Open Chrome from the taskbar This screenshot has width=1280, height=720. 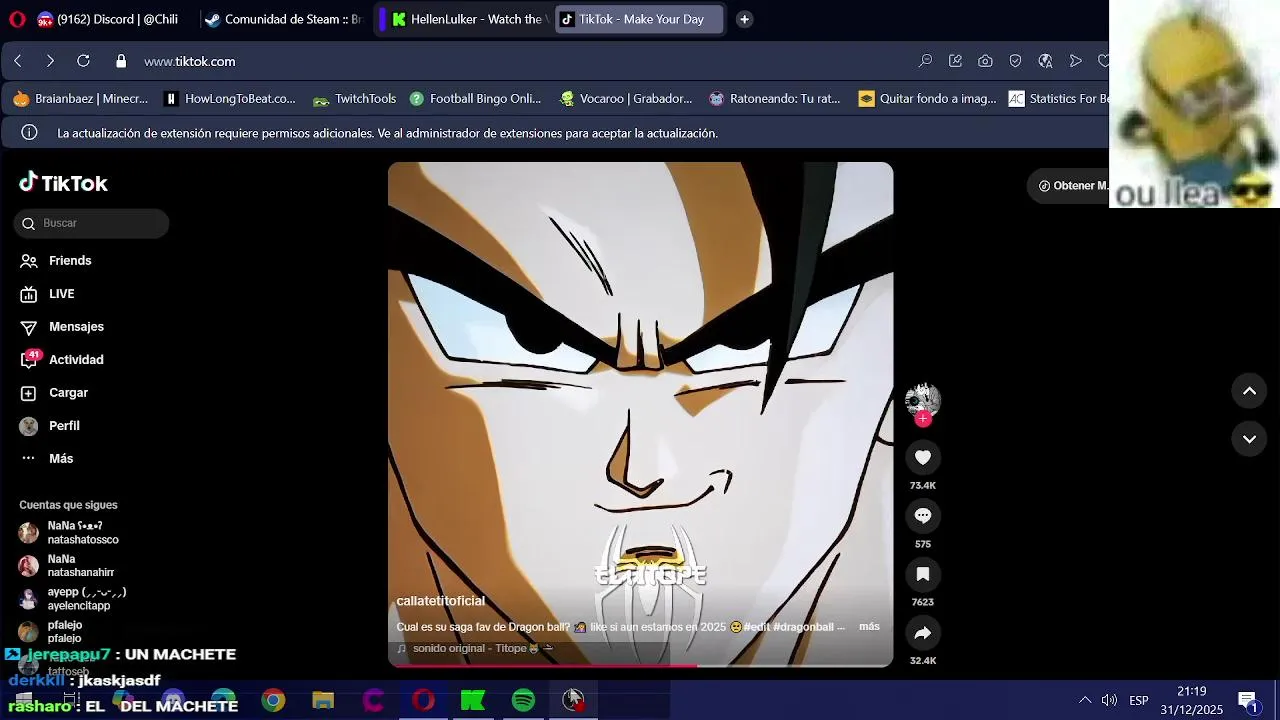tap(273, 700)
